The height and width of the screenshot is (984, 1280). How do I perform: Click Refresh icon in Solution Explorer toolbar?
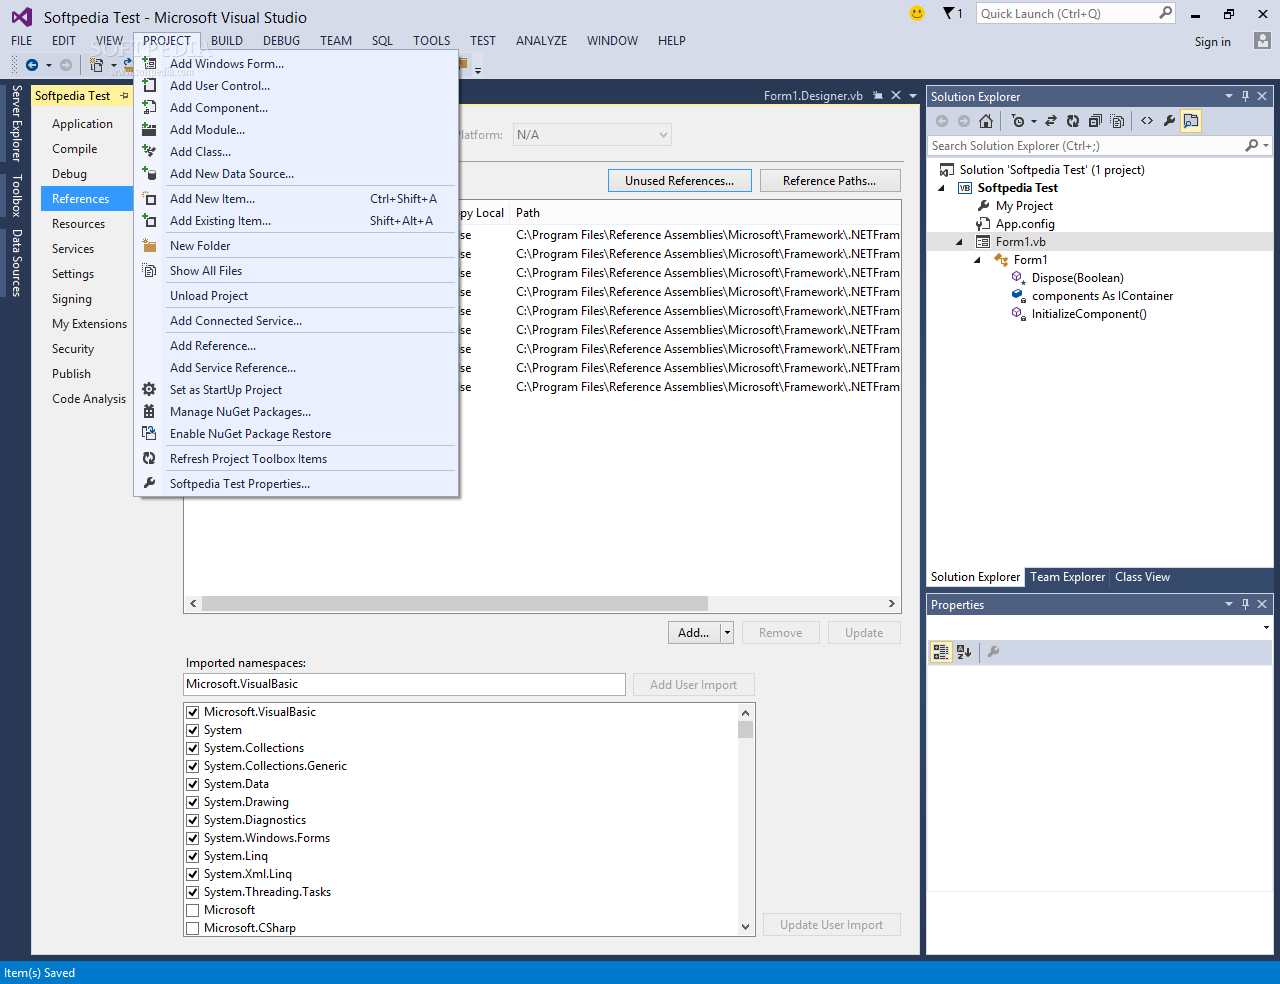click(x=1073, y=121)
